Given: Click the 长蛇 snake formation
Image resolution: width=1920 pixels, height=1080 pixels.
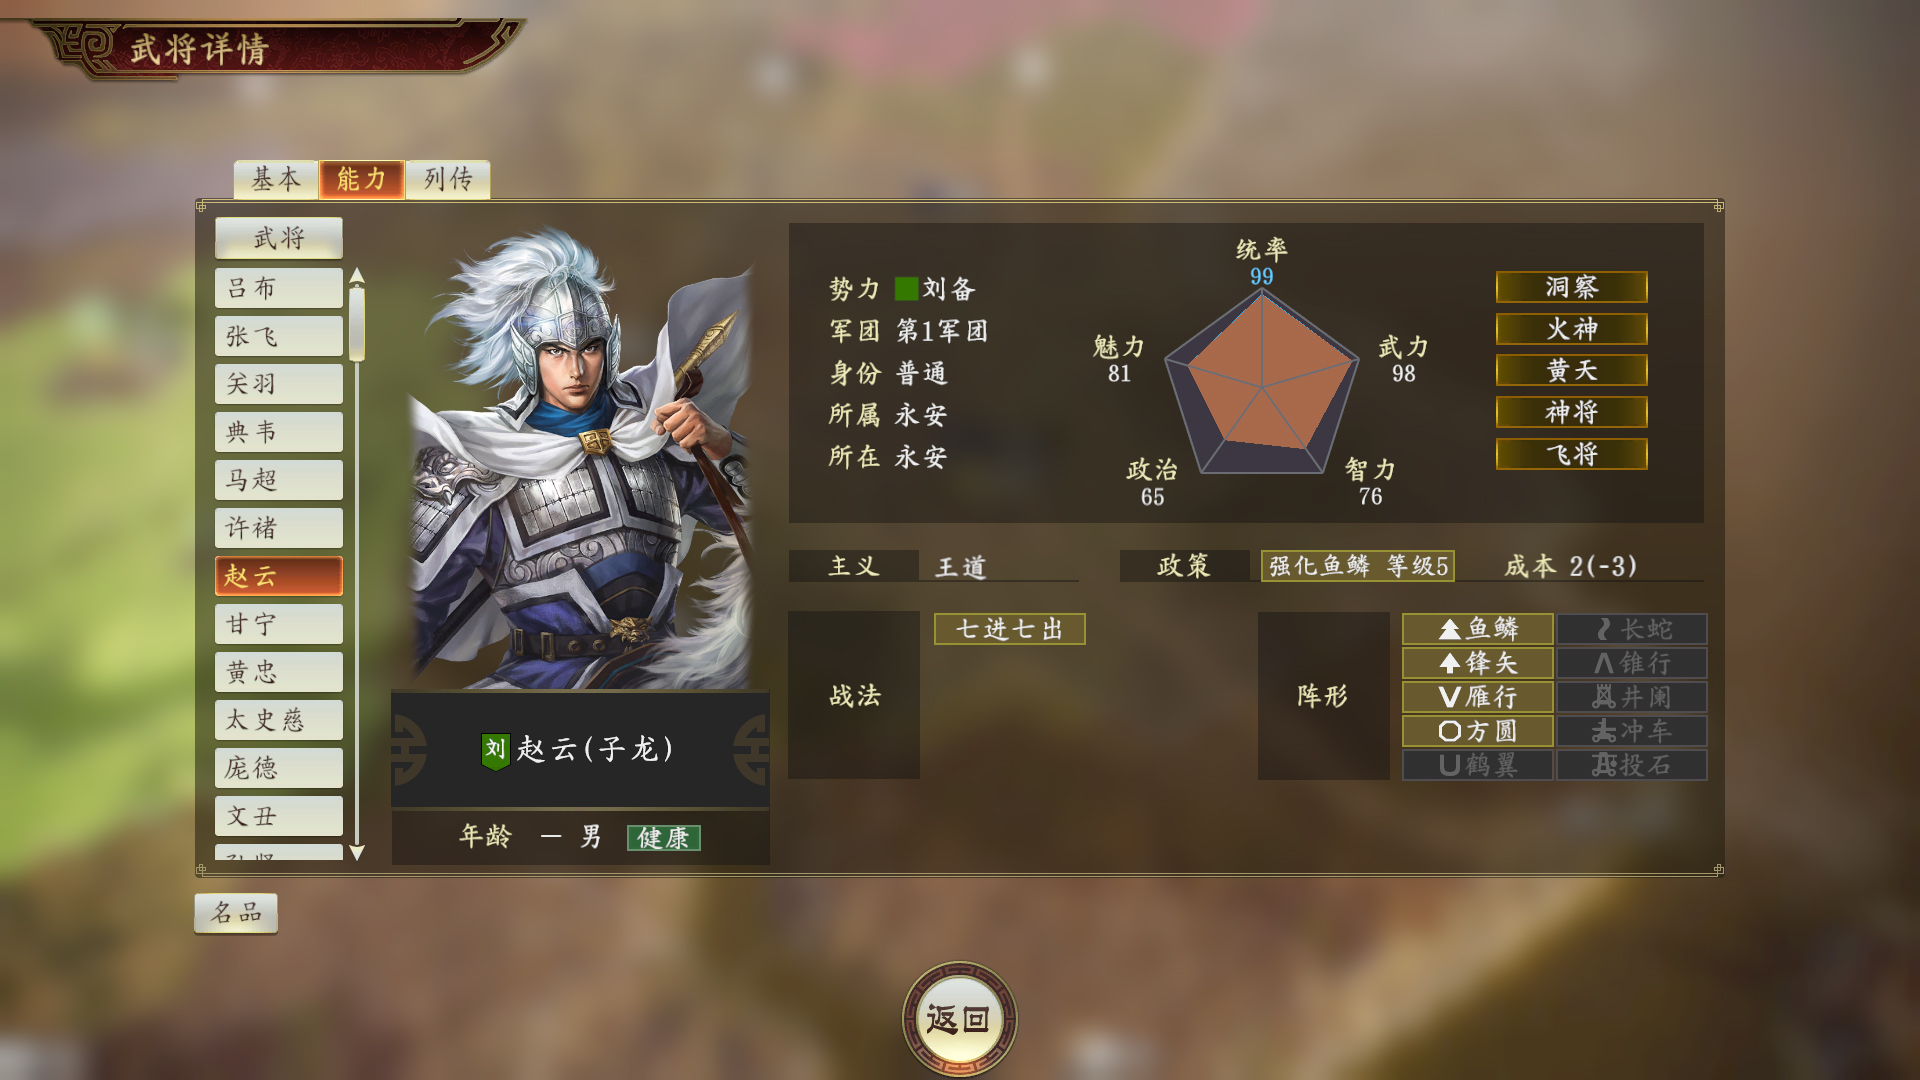Looking at the screenshot, I should click(1632, 629).
